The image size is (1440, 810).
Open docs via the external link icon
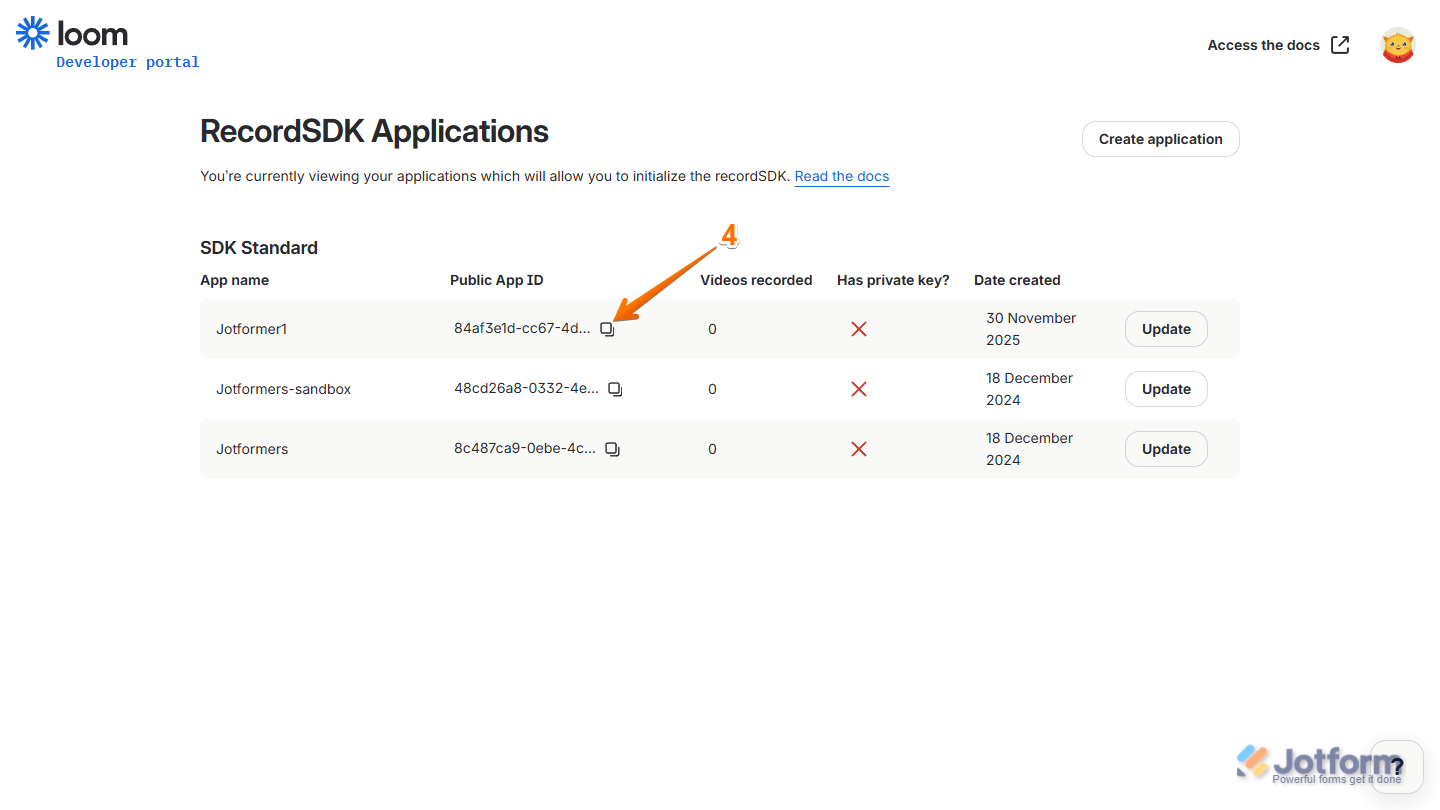1340,44
